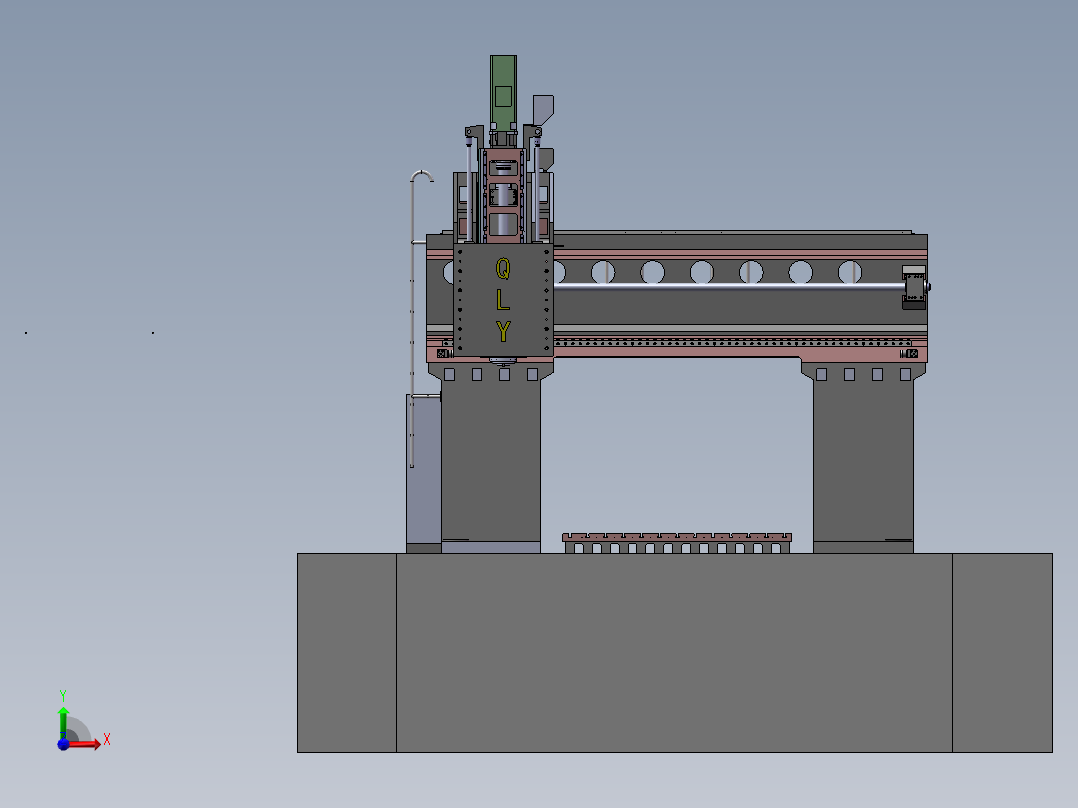1078x808 pixels.
Task: Click the blue Z axis ball of the triad
Action: coord(63,744)
